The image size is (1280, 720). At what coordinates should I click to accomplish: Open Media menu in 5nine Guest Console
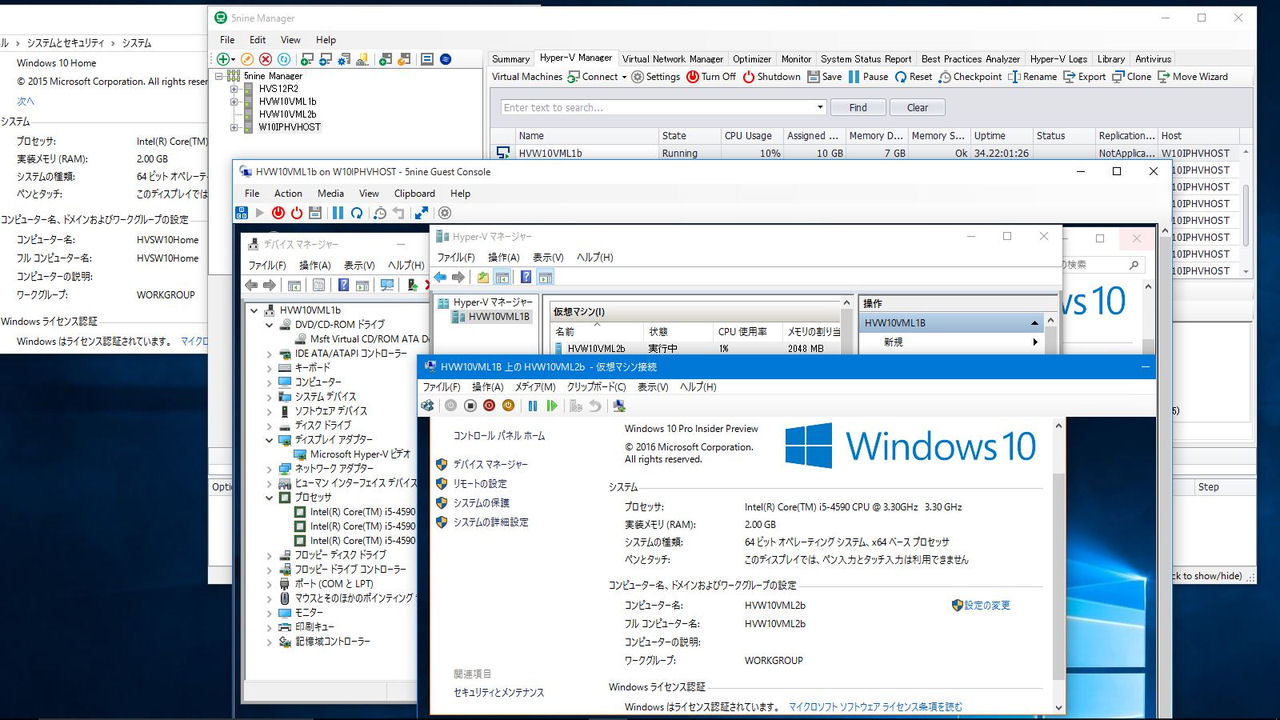point(331,194)
